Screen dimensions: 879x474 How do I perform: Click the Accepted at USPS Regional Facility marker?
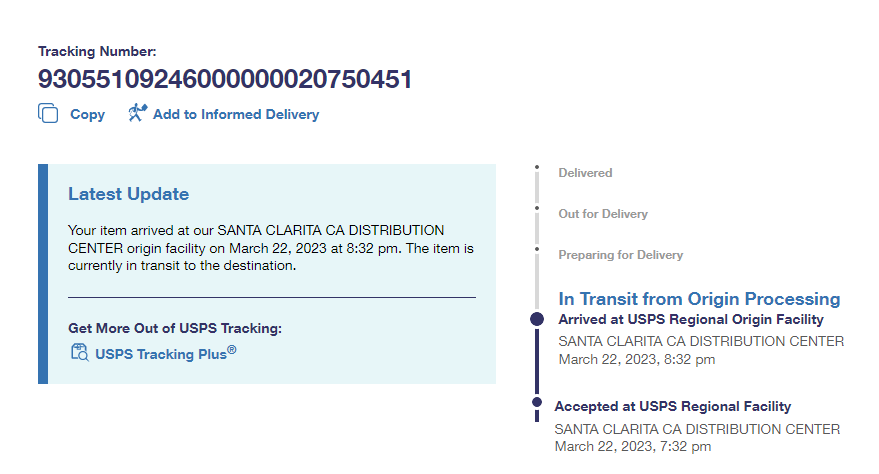(x=537, y=403)
